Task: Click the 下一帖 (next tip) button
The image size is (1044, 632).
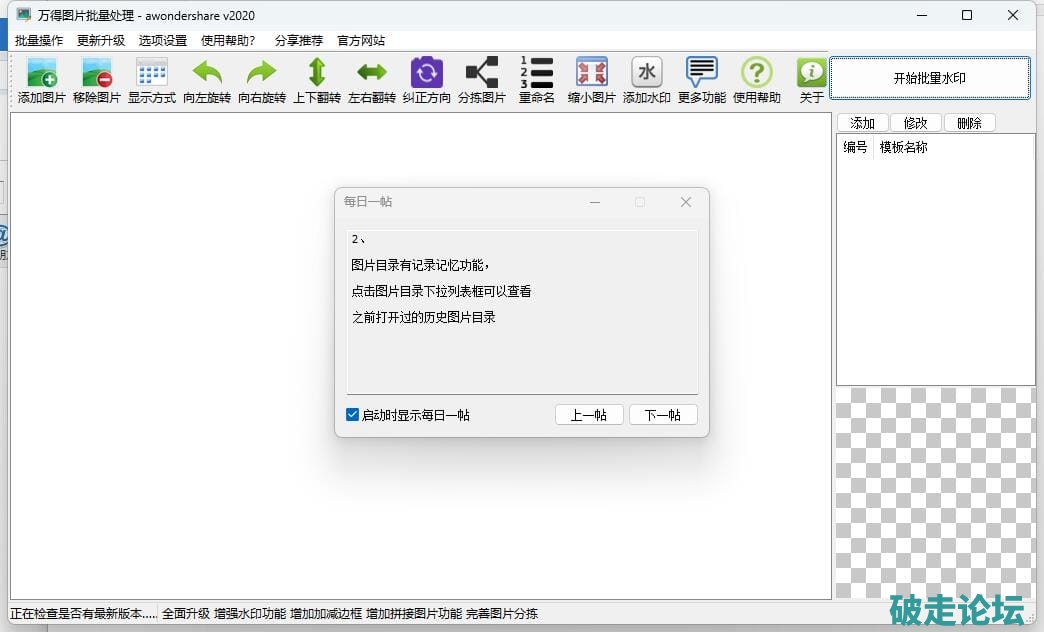Action: (x=663, y=415)
